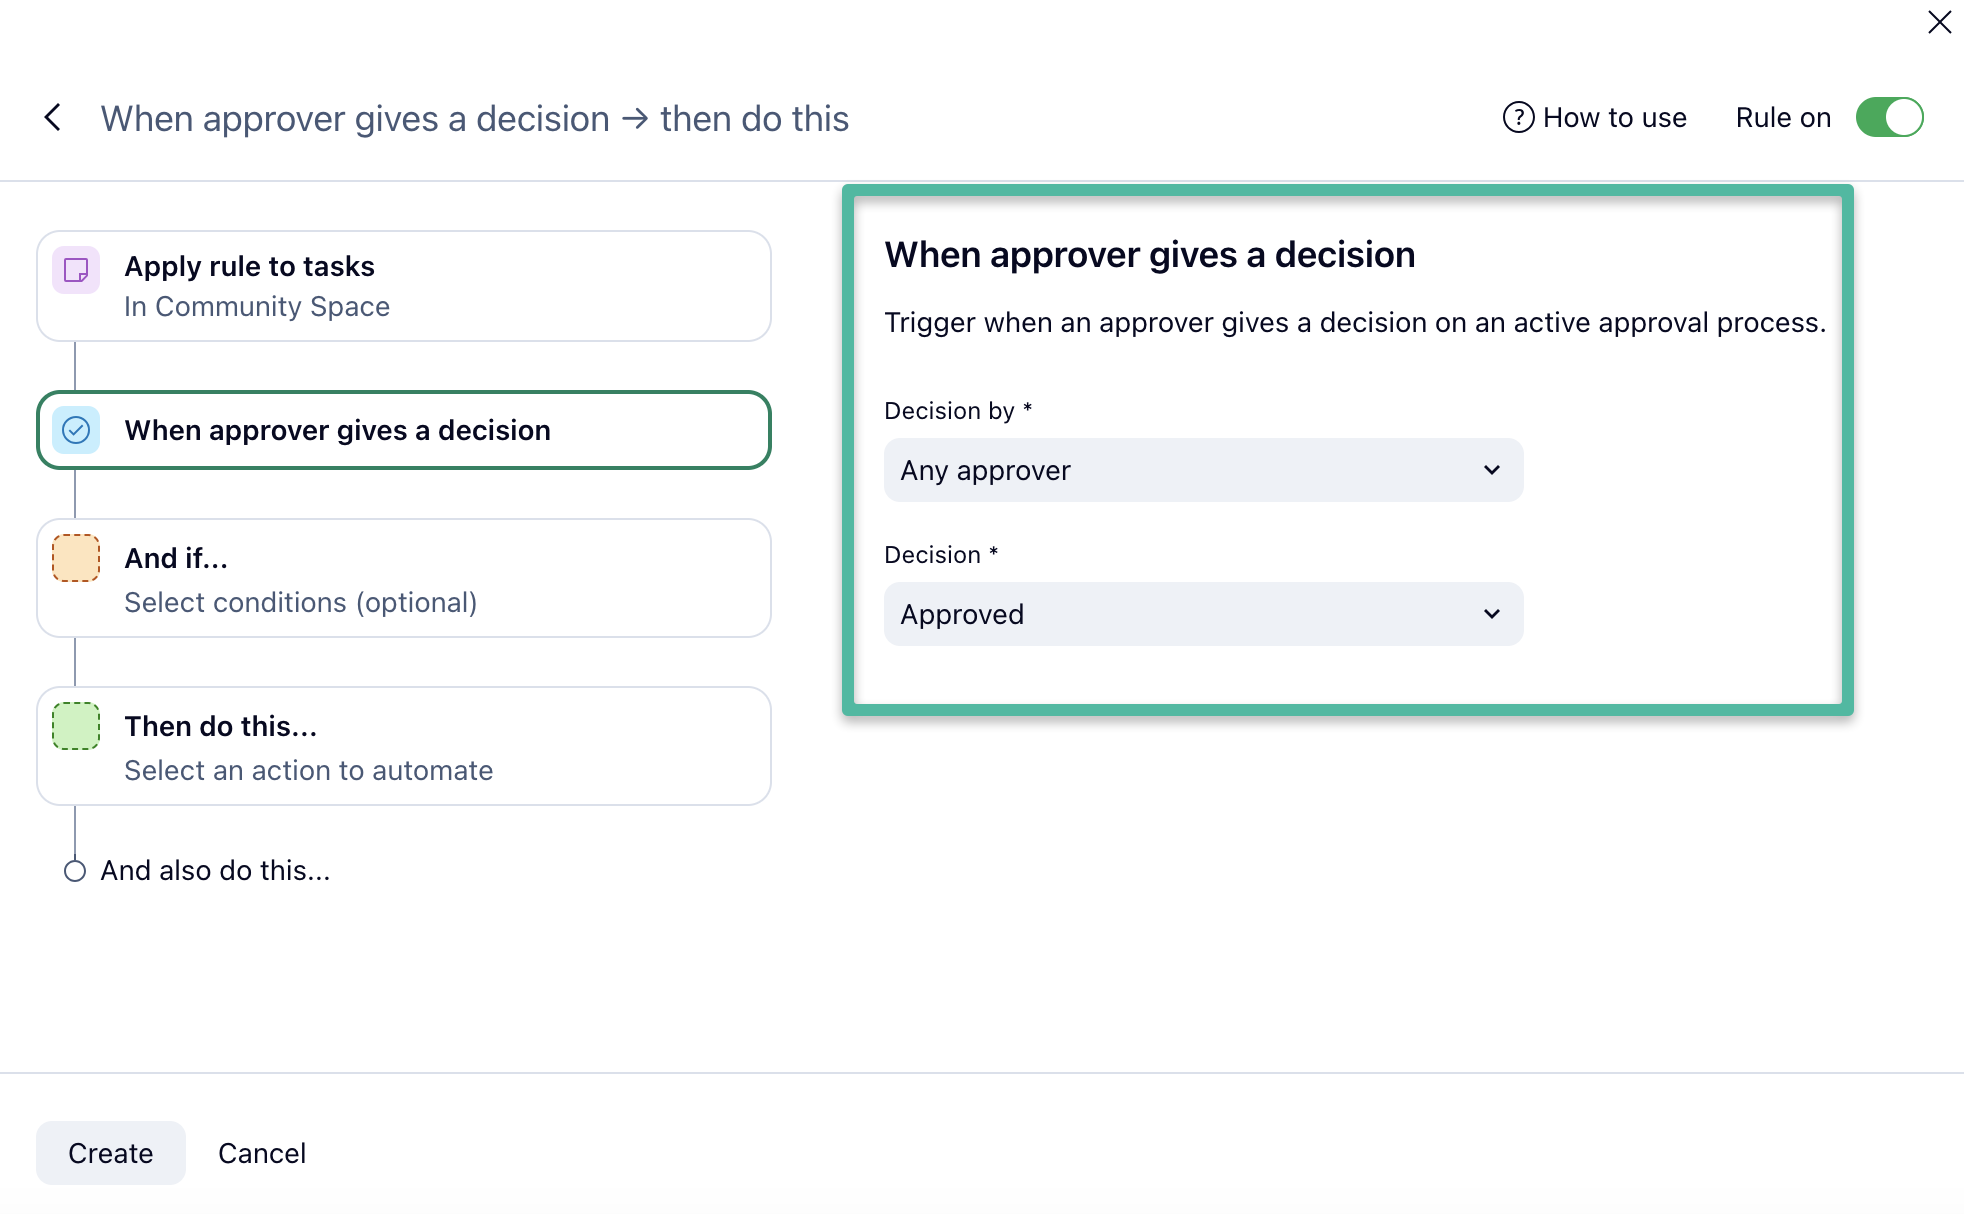Click the back arrow icon
The width and height of the screenshot is (1964, 1214).
tap(53, 118)
